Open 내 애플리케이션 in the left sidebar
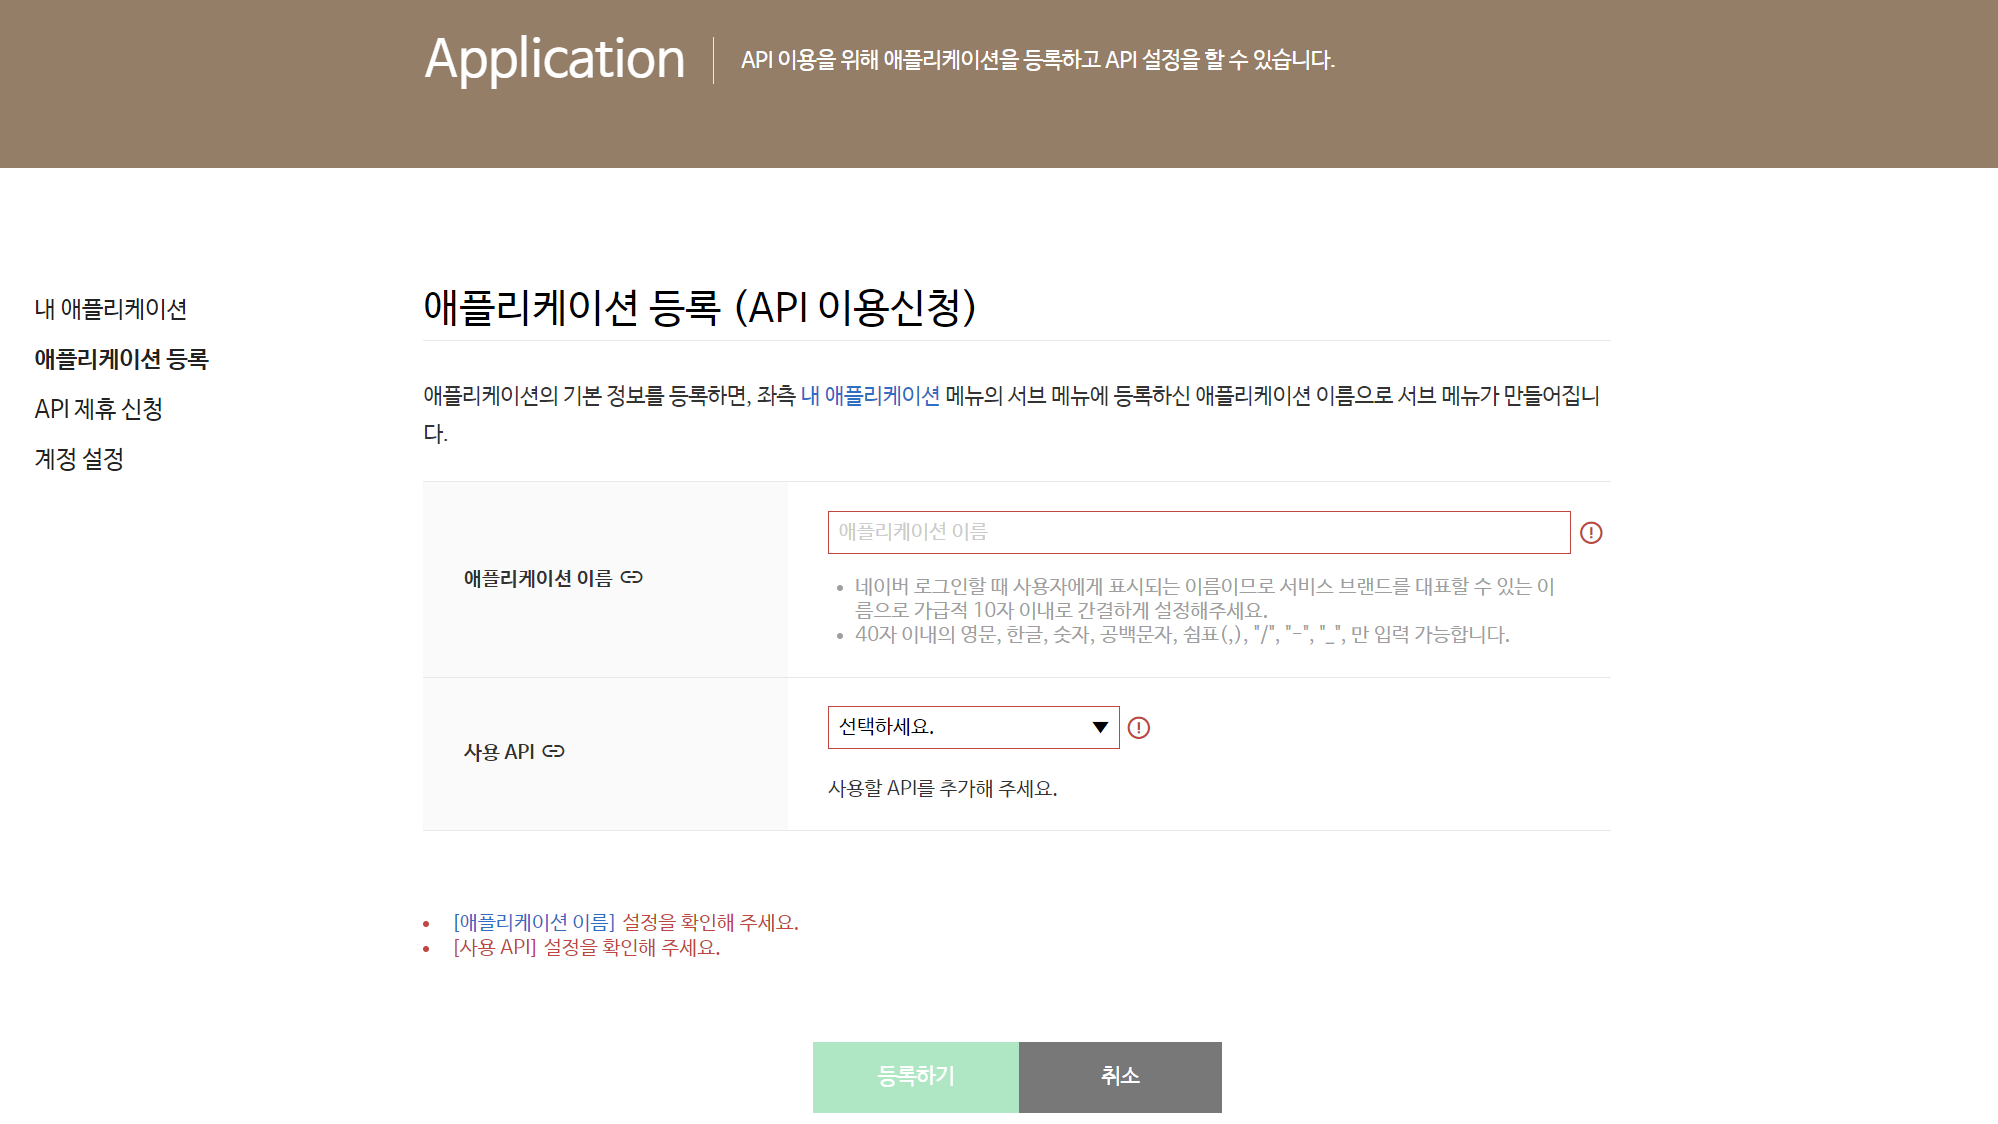 (x=111, y=309)
